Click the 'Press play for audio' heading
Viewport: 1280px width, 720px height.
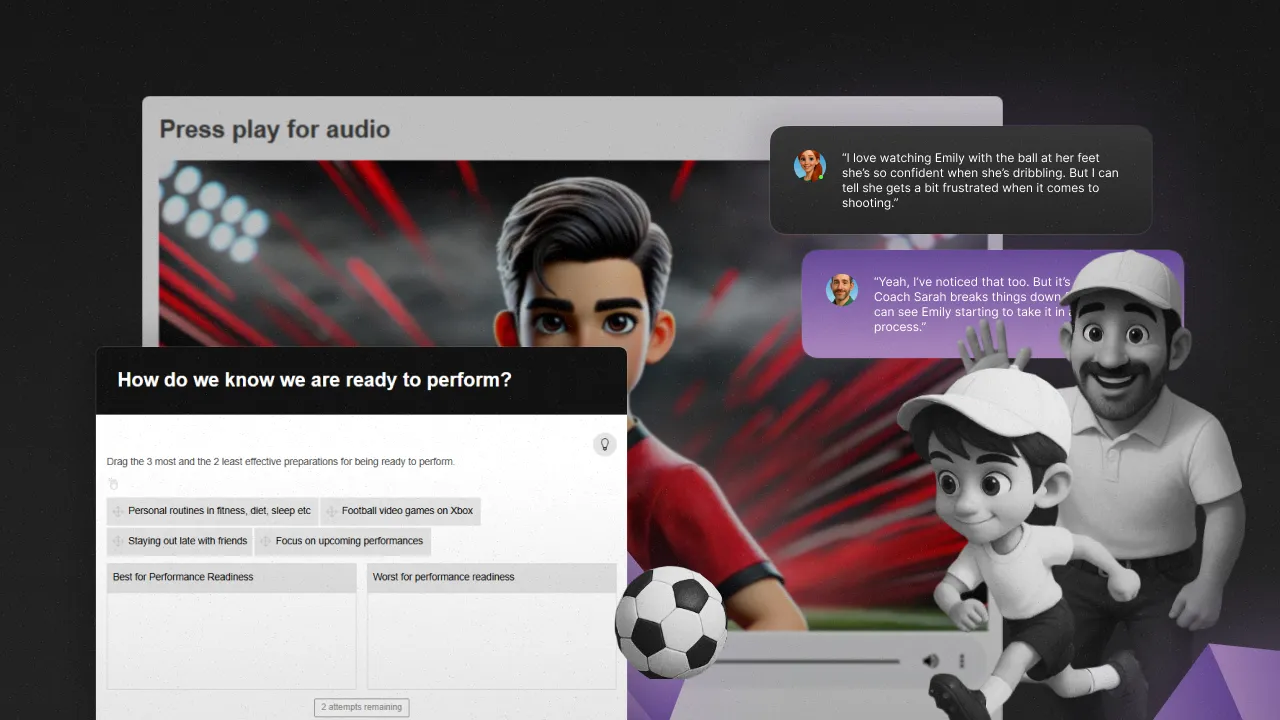(x=275, y=129)
